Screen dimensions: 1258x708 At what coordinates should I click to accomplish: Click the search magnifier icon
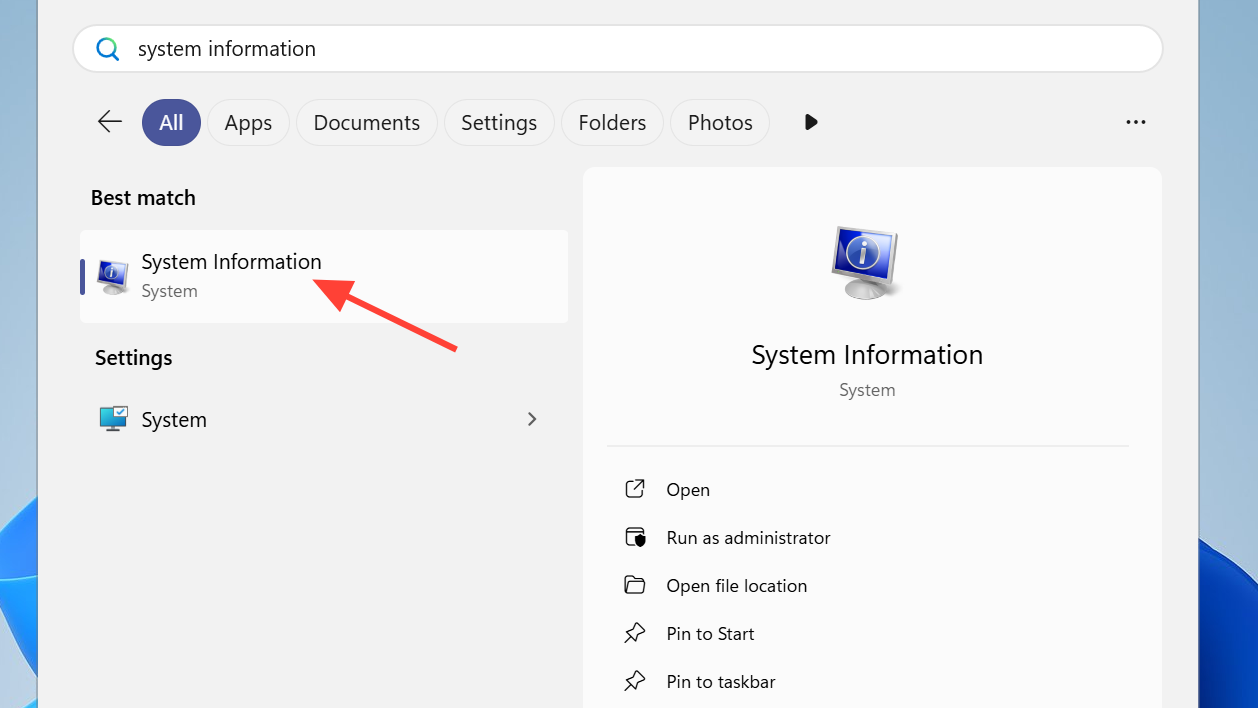[107, 49]
